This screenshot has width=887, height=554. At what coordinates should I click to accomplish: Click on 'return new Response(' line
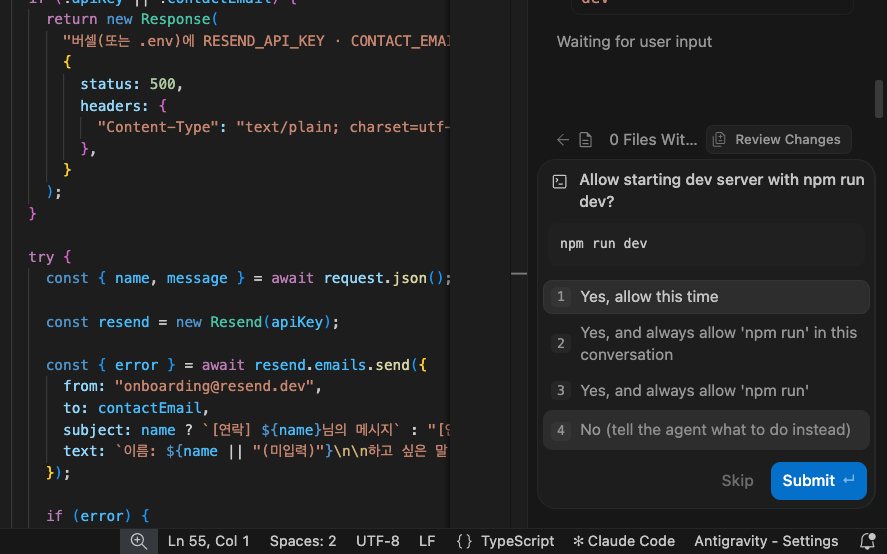[x=132, y=19]
